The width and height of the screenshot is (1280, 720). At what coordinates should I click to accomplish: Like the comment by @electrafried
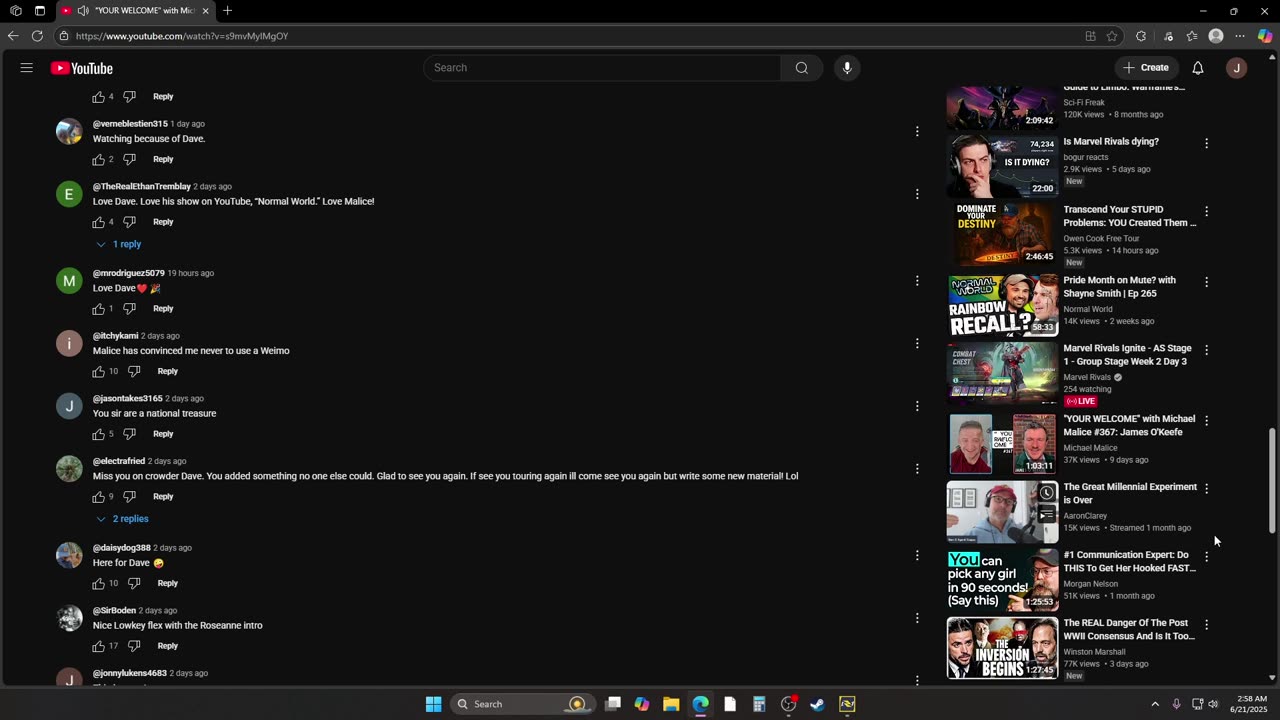click(99, 497)
